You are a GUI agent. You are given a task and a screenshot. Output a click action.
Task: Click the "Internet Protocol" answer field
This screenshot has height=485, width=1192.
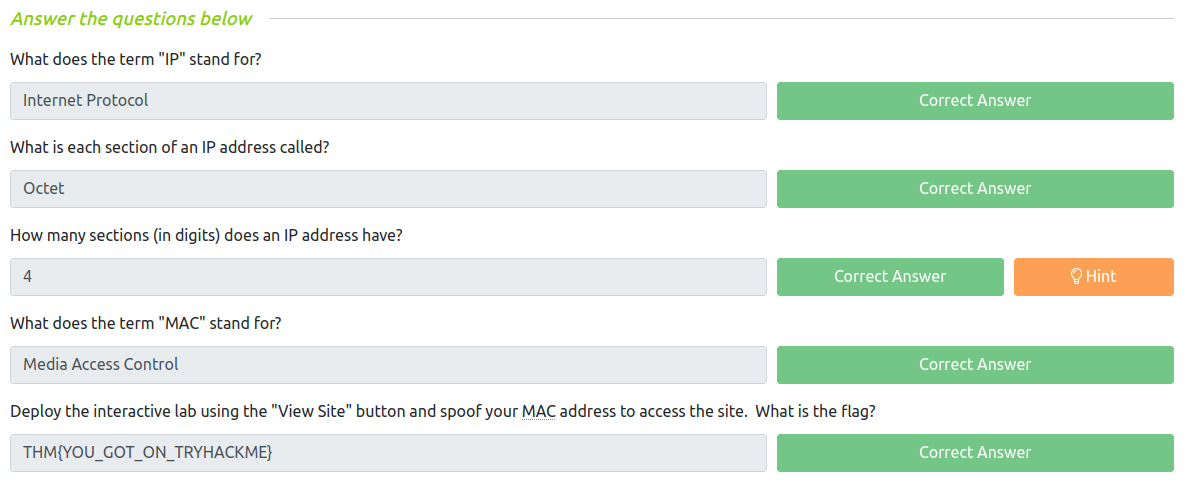[x=388, y=101]
